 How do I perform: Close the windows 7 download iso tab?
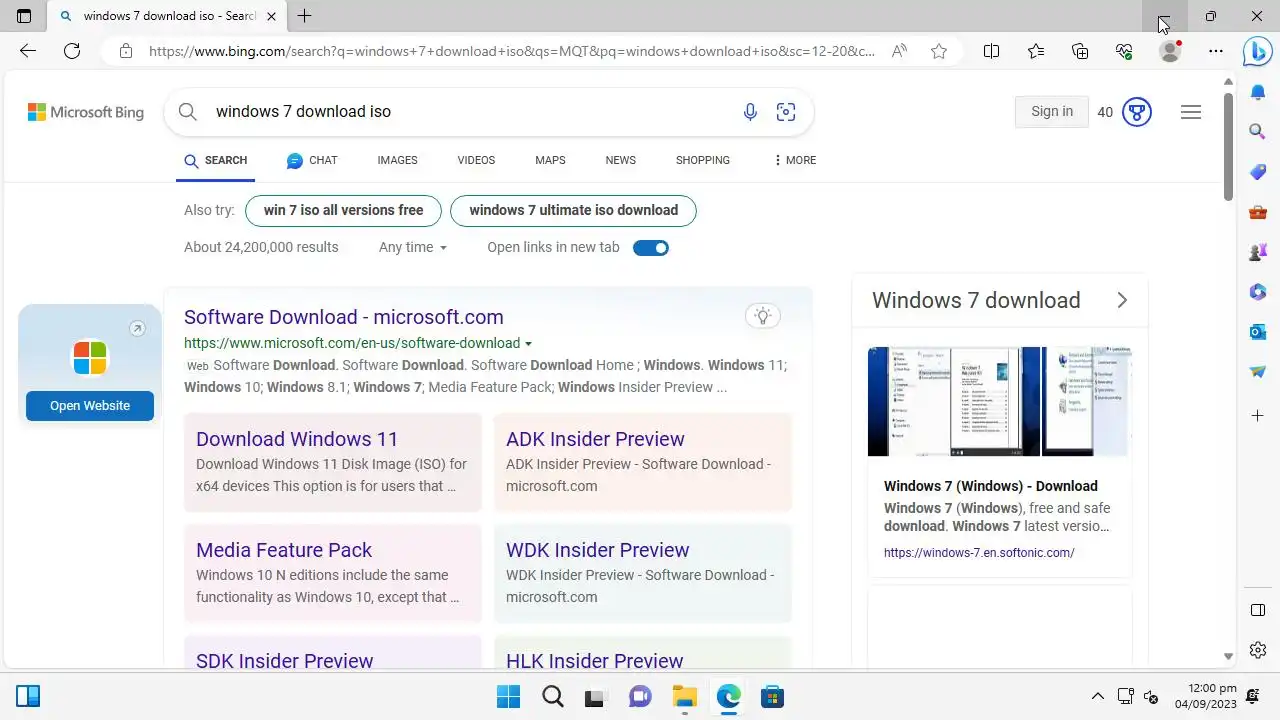tap(271, 16)
